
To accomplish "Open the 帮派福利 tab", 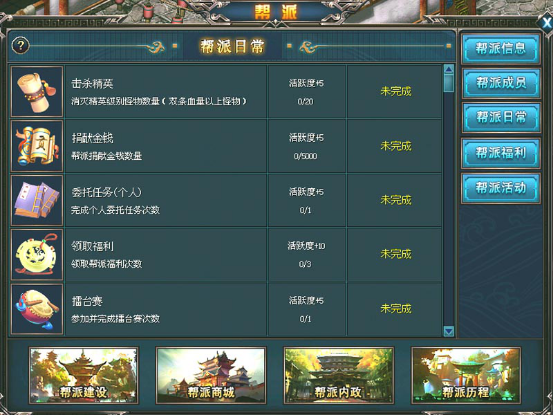I will 501,153.
